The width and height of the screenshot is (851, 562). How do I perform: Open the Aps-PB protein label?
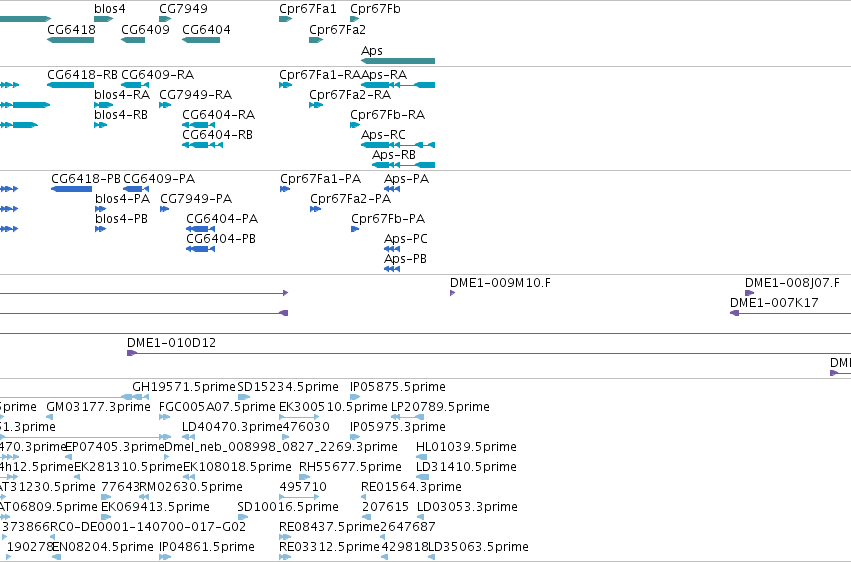(x=405, y=259)
